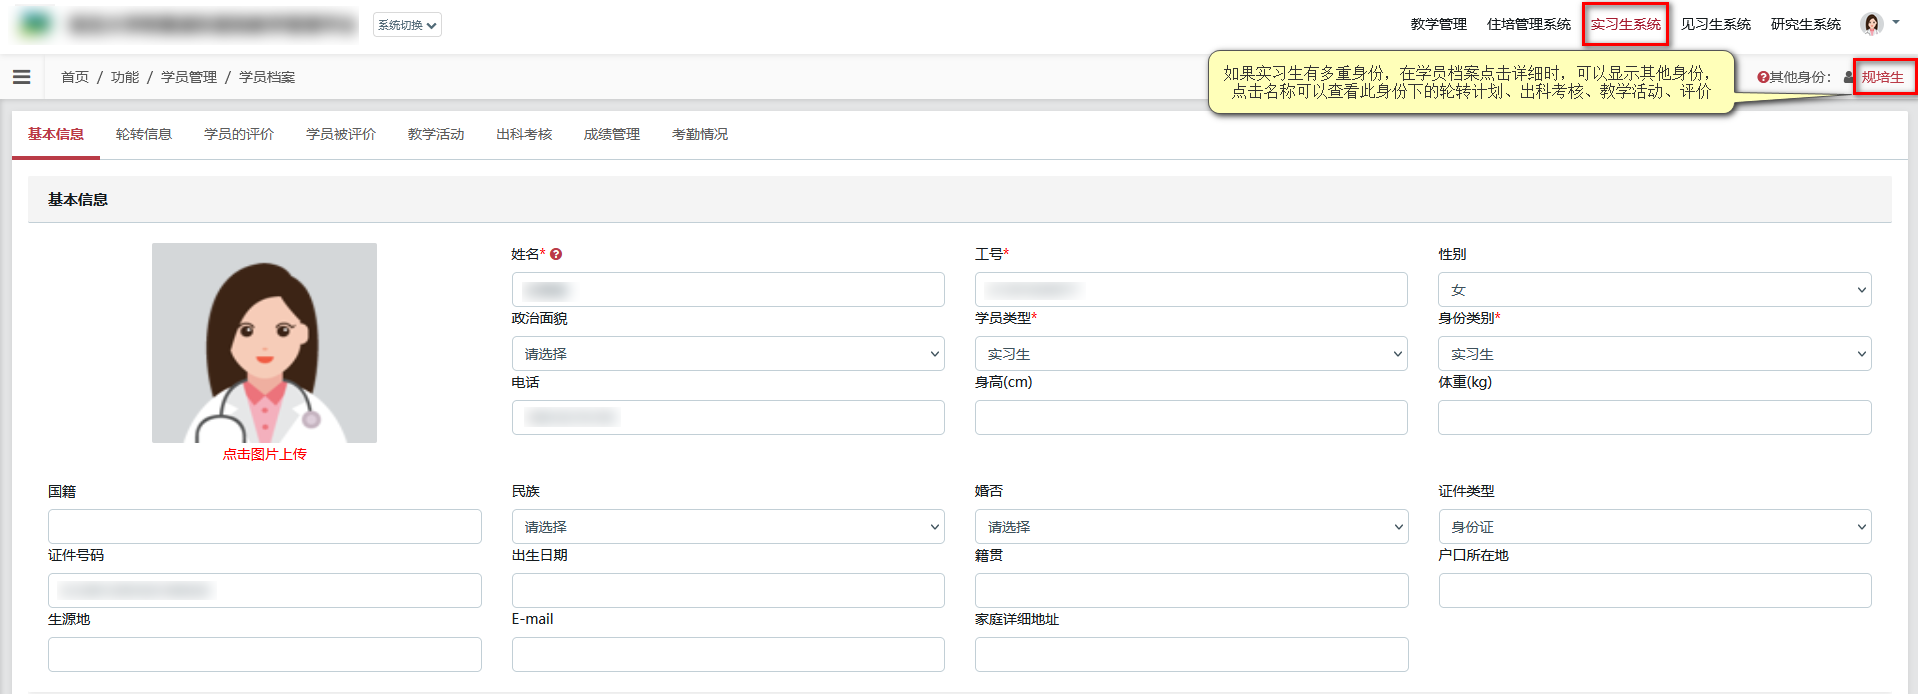Open the 身份类别 dropdown
The width and height of the screenshot is (1918, 694).
[x=1654, y=354]
